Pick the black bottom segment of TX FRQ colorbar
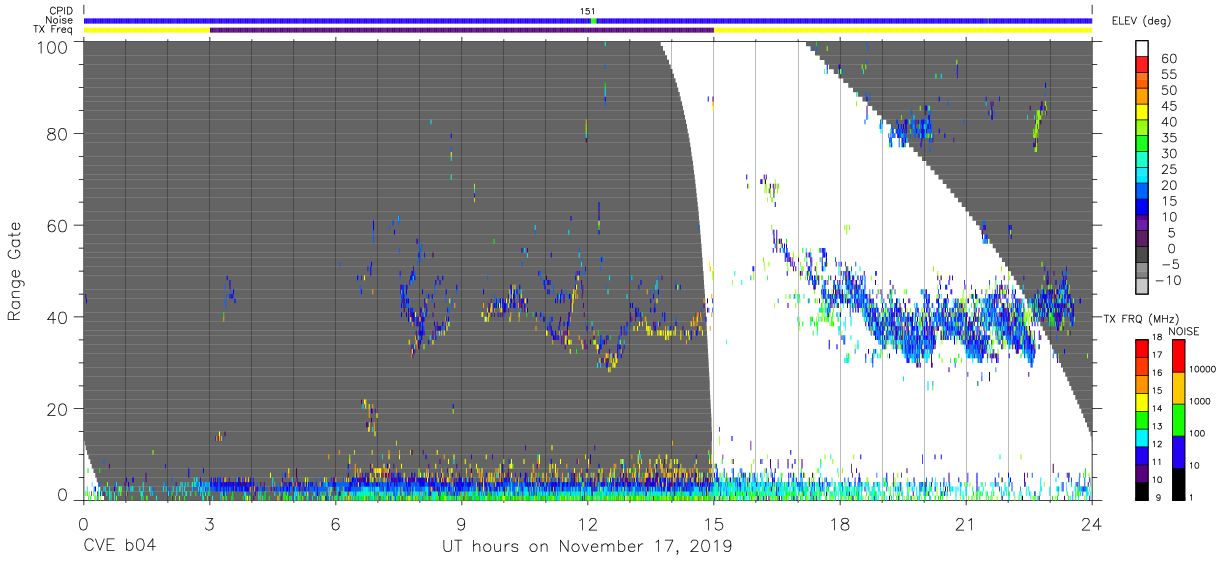Viewport: 1228px width, 567px height. [1141, 491]
